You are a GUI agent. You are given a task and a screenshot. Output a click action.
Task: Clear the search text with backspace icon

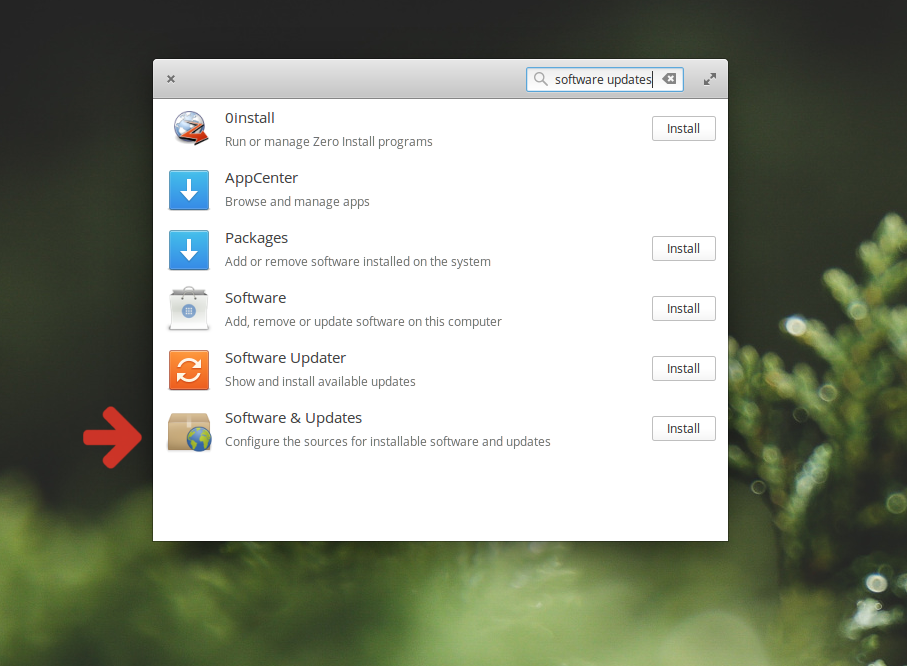point(669,79)
